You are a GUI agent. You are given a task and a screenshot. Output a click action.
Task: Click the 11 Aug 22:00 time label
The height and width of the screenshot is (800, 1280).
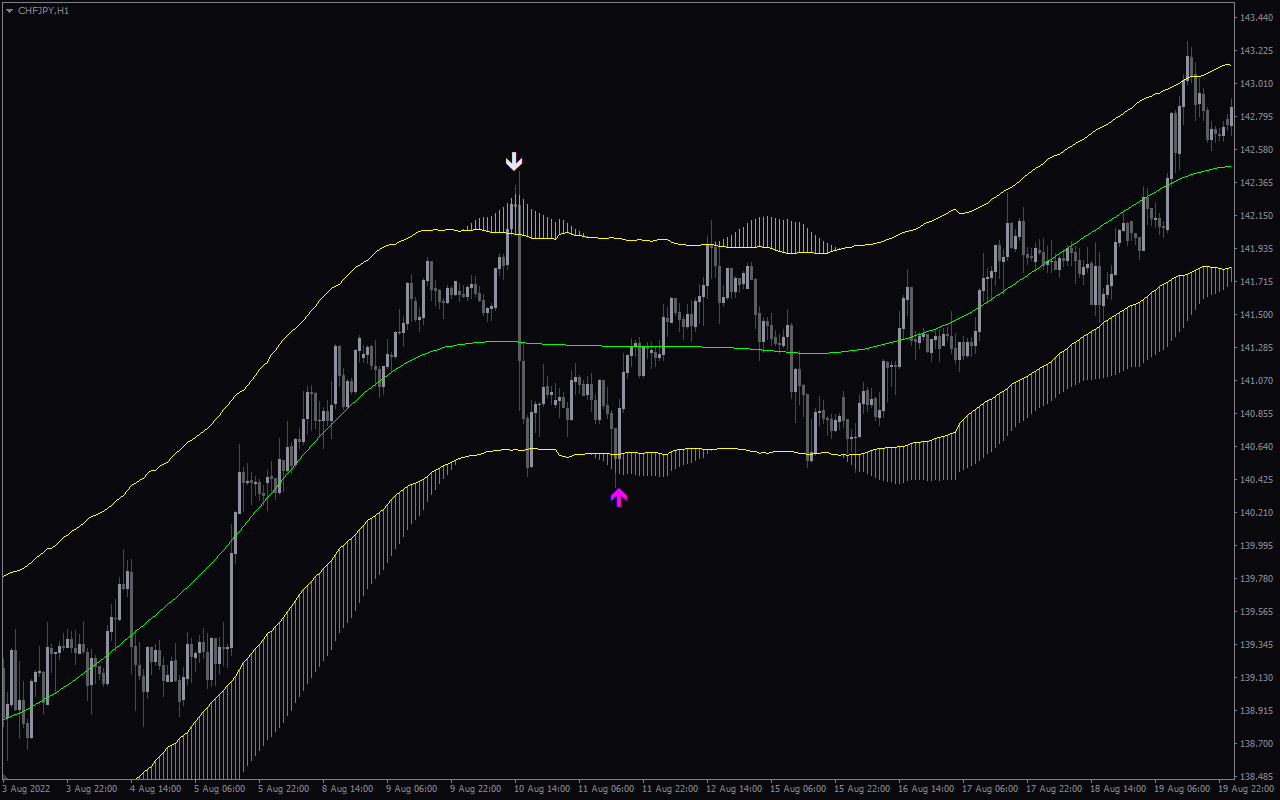(x=670, y=789)
